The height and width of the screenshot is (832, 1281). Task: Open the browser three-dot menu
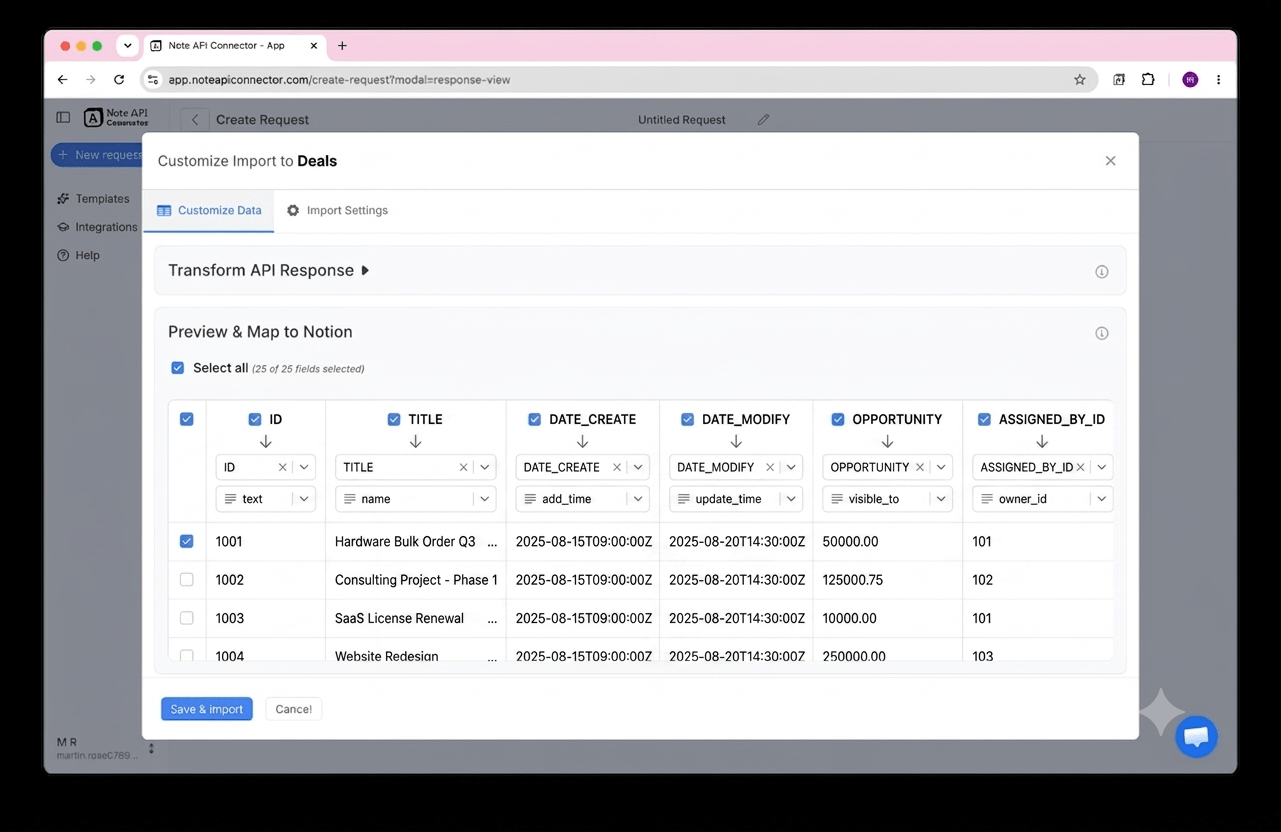click(1218, 80)
